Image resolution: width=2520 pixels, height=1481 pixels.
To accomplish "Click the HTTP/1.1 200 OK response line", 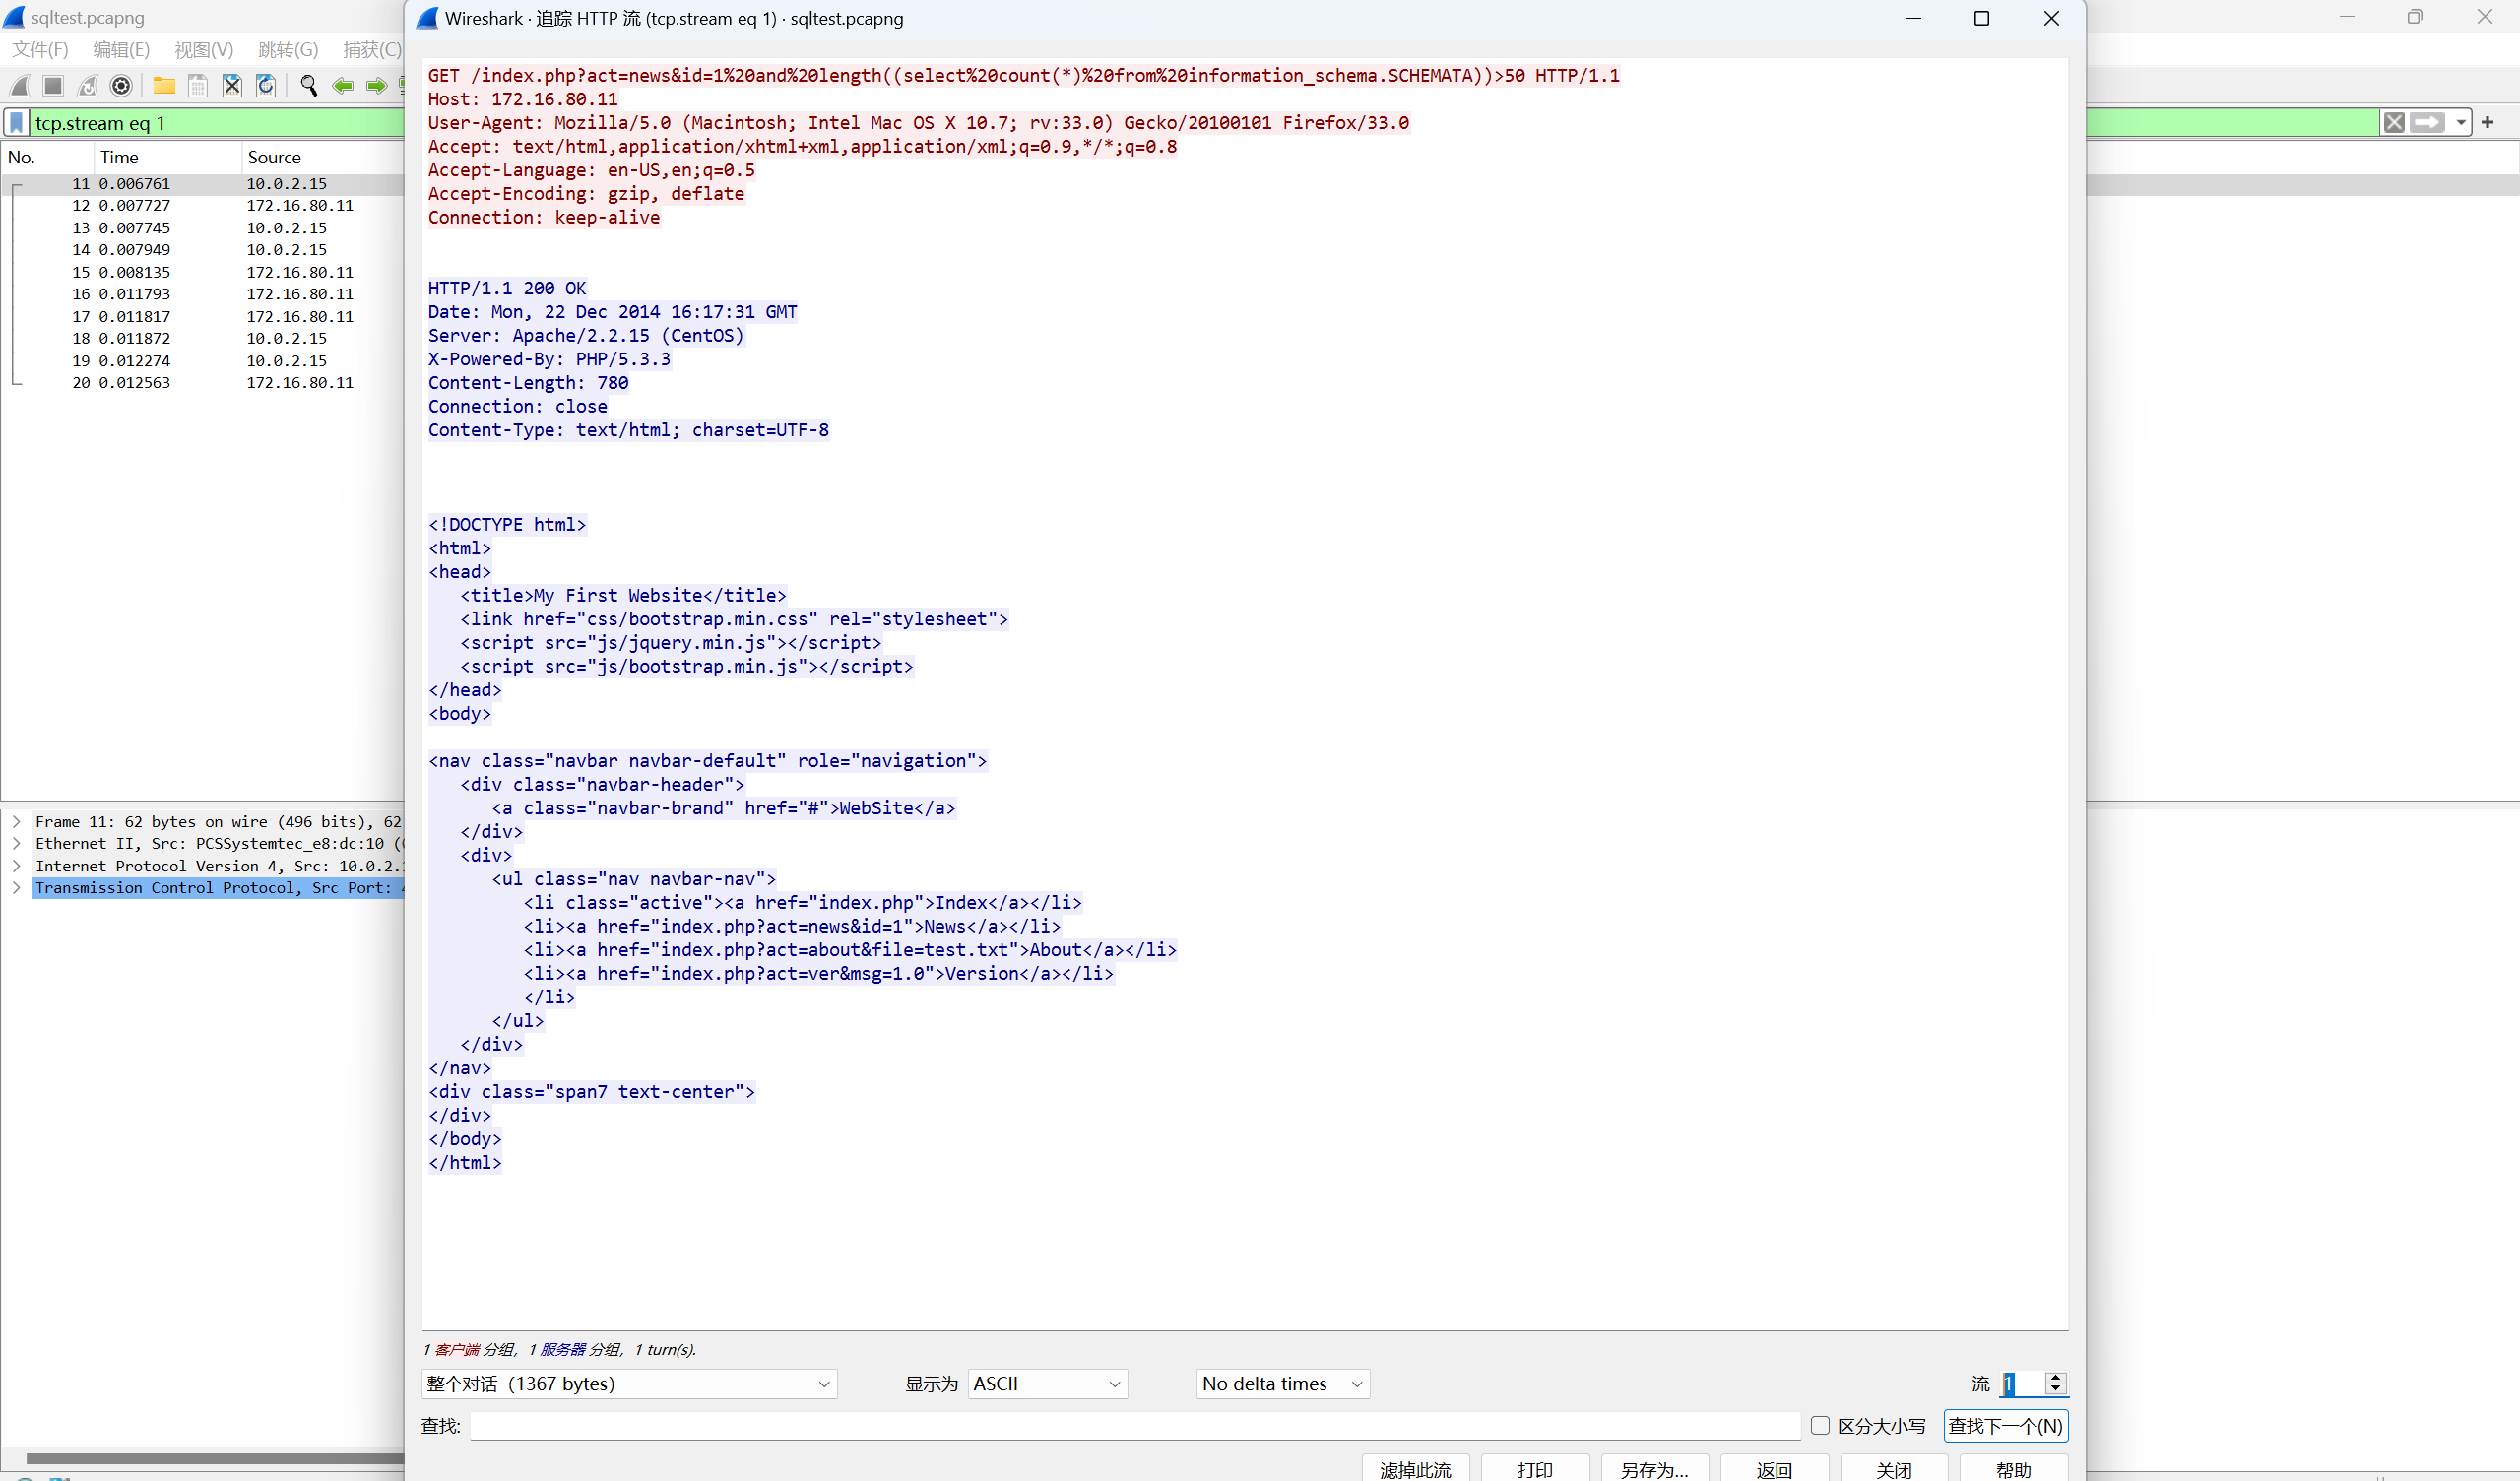I will coord(507,289).
